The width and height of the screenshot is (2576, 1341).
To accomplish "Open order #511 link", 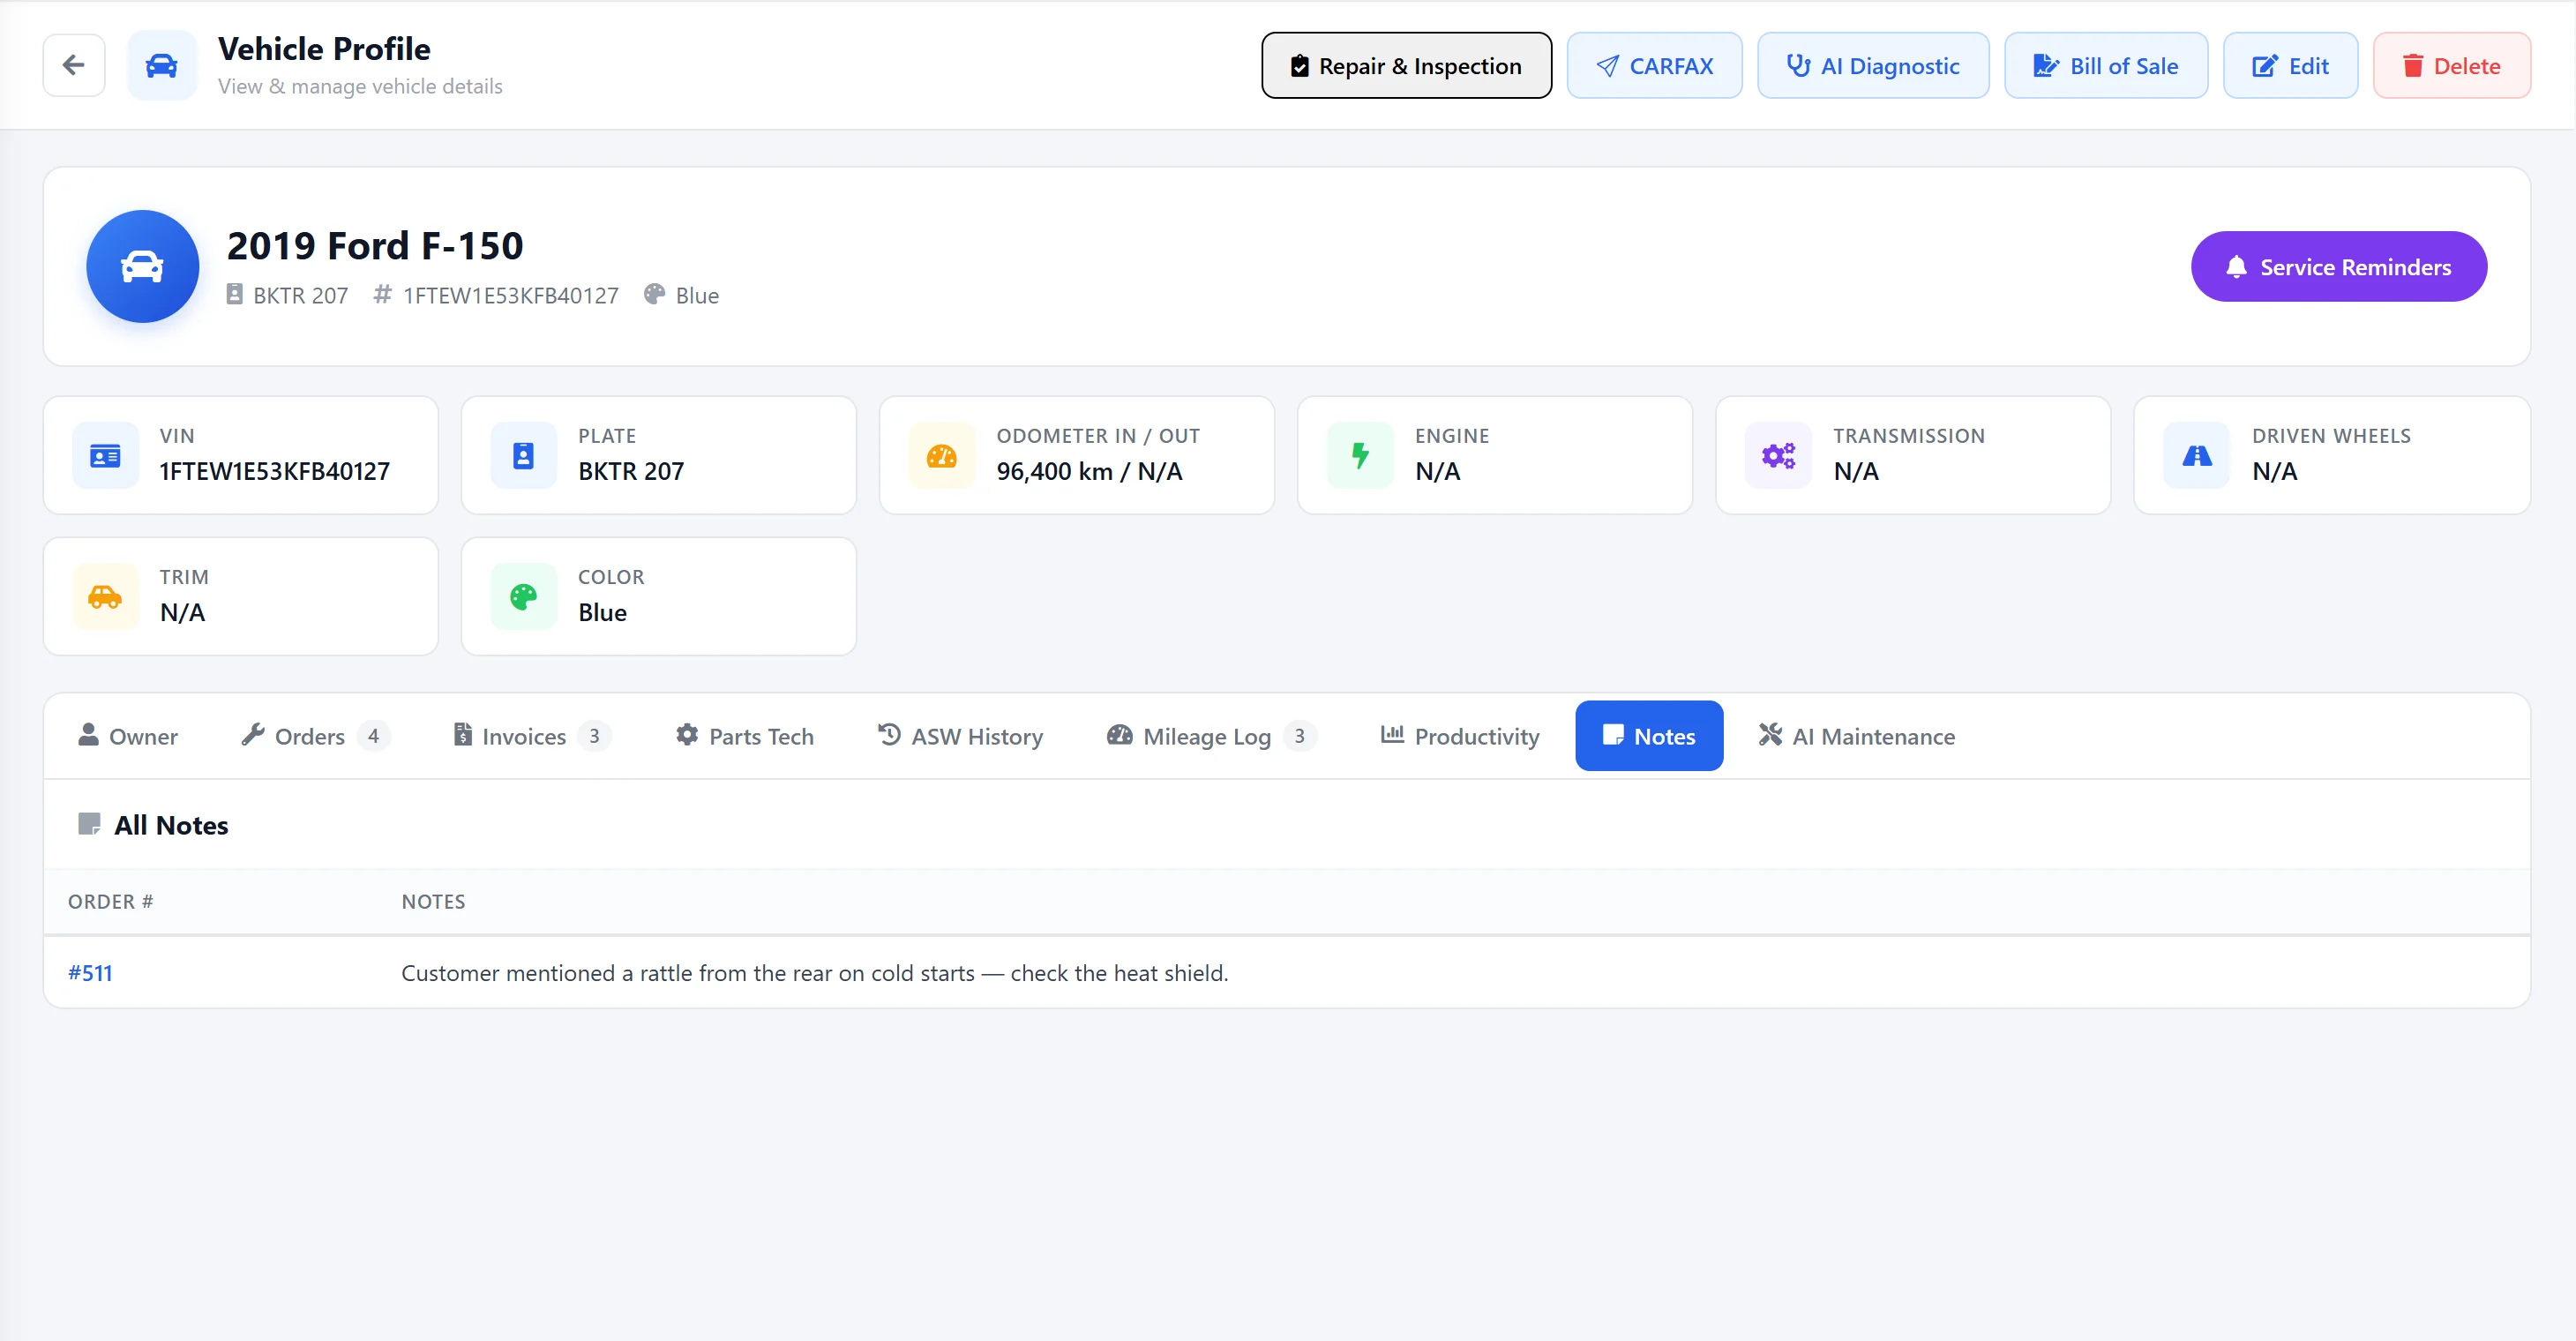I will pos(90,973).
